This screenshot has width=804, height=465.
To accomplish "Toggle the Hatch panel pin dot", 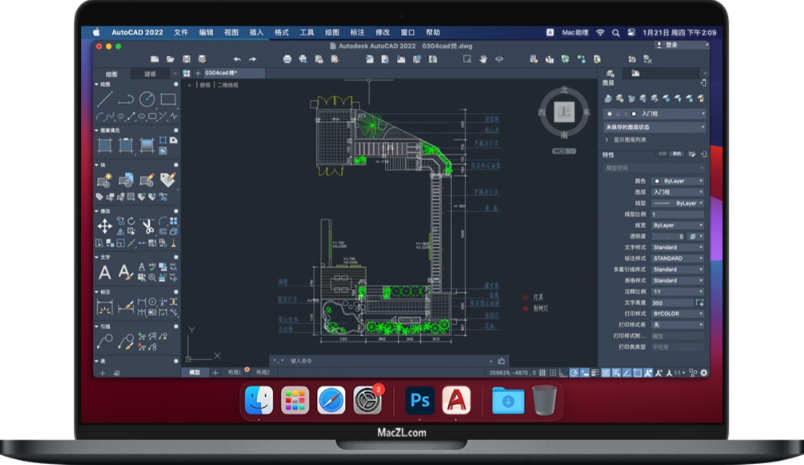I will coord(176,130).
